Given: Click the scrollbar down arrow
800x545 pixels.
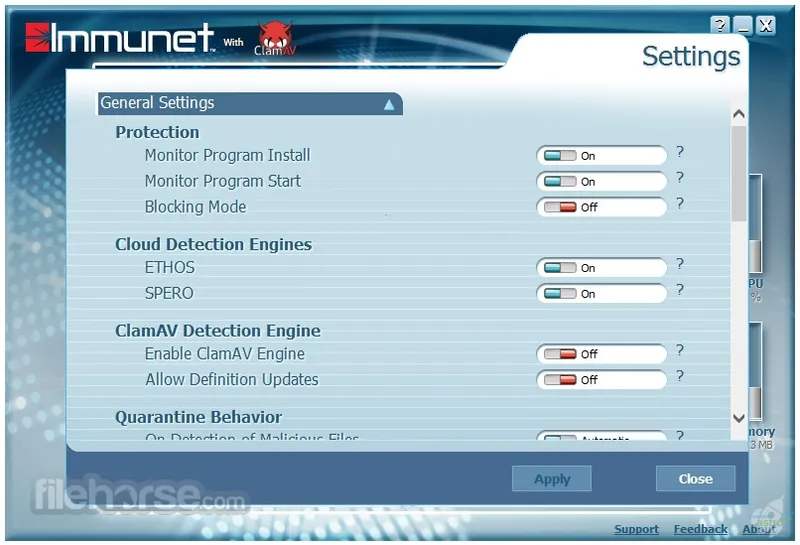Looking at the screenshot, I should click(x=739, y=418).
